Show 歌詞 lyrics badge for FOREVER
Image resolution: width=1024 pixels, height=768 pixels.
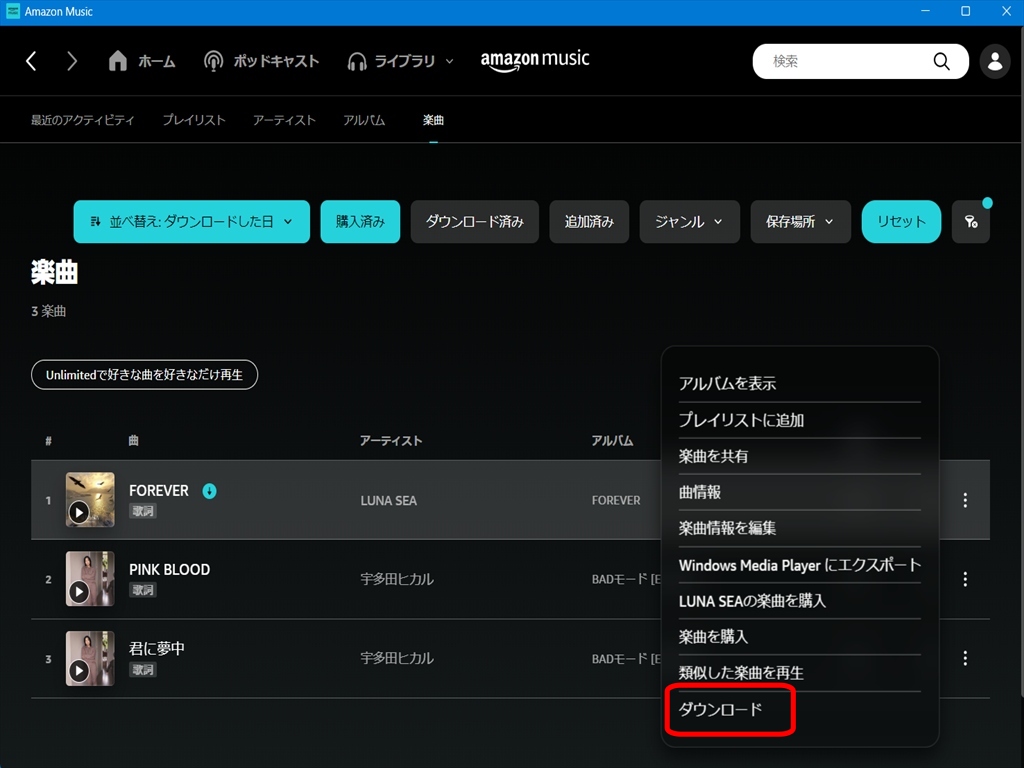tap(142, 511)
